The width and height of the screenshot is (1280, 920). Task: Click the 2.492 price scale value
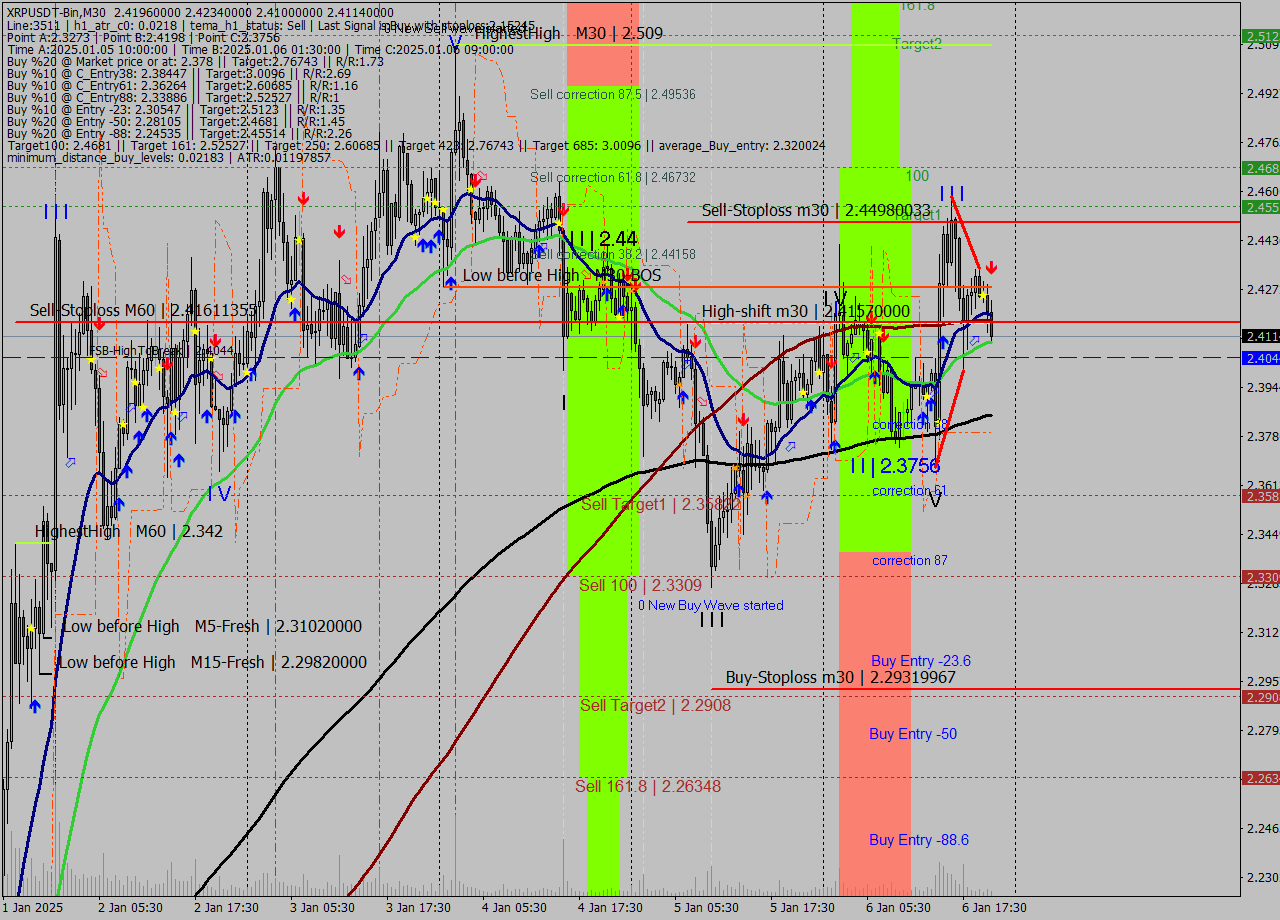coord(1263,94)
